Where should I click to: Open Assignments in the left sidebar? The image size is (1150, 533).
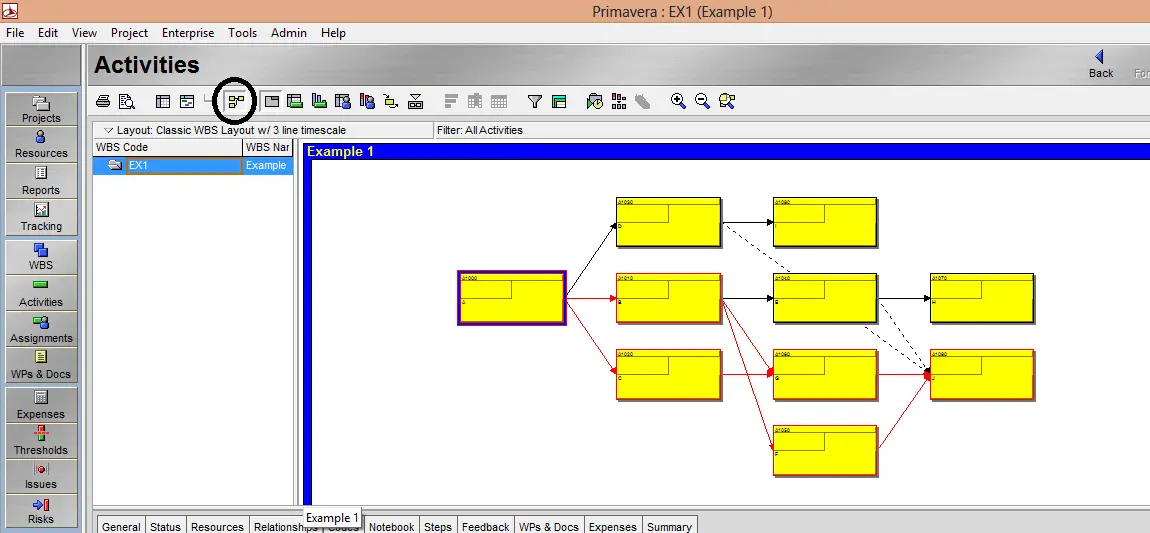(41, 329)
